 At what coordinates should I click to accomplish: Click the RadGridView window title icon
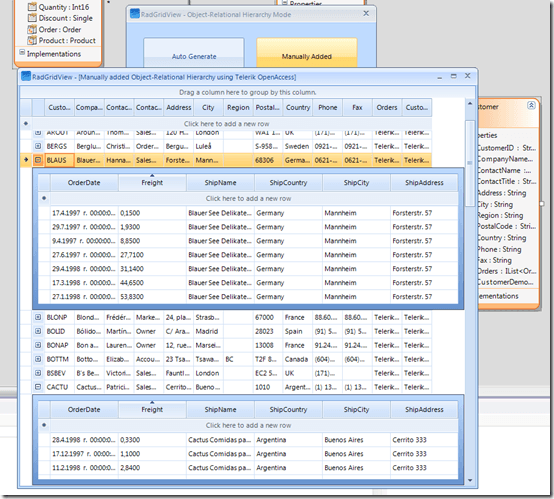coord(26,76)
